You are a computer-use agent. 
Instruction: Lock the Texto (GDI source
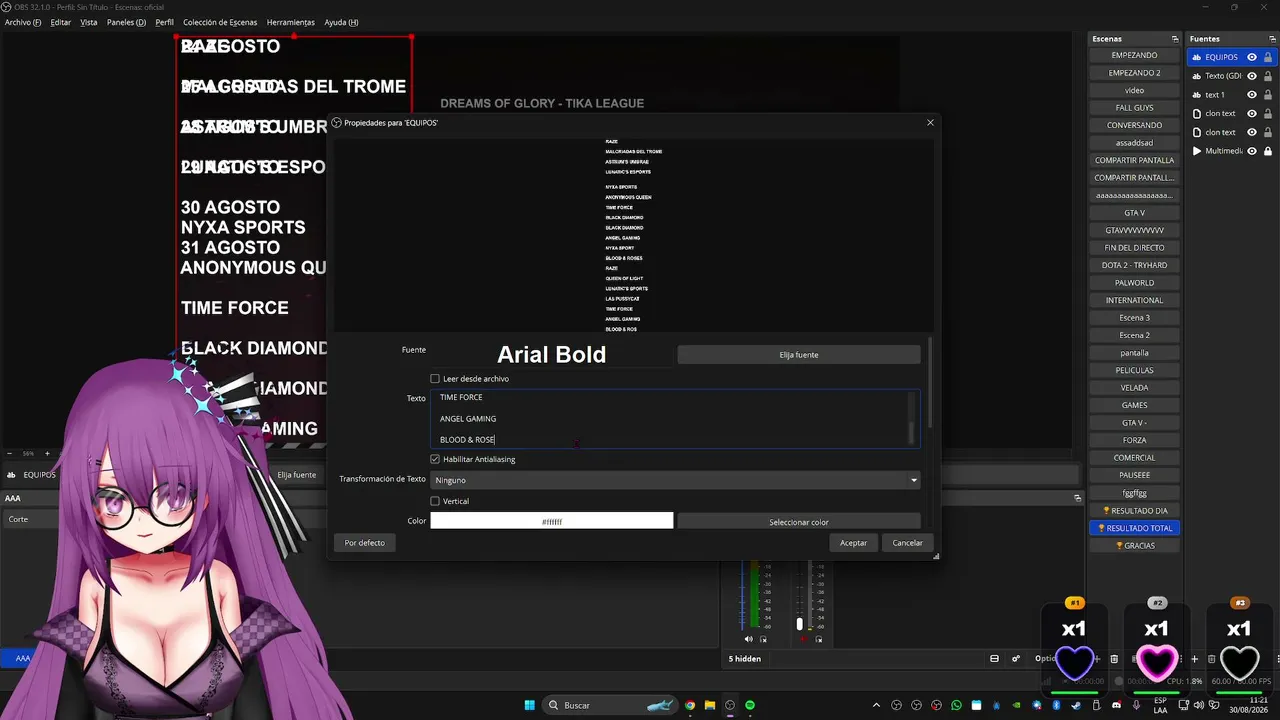tap(1268, 76)
